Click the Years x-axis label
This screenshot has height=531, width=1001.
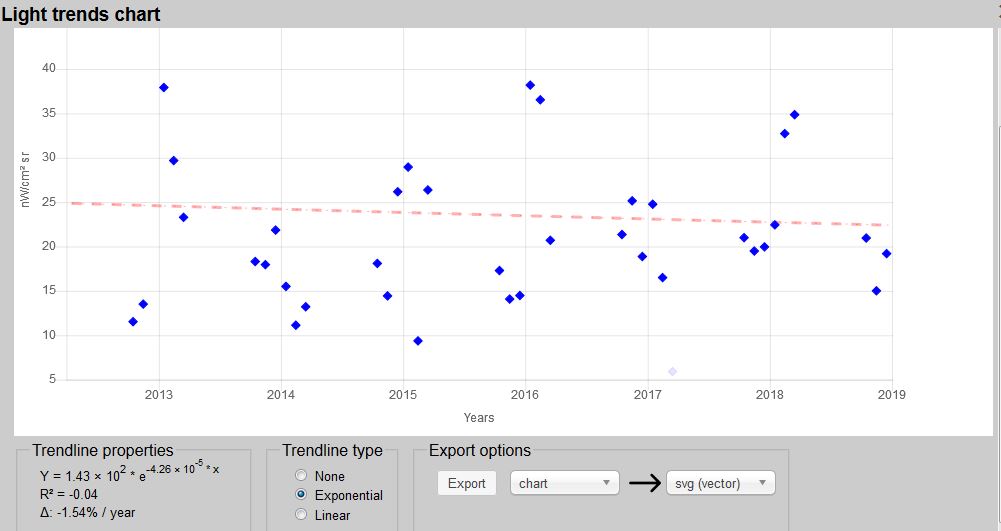(x=479, y=418)
